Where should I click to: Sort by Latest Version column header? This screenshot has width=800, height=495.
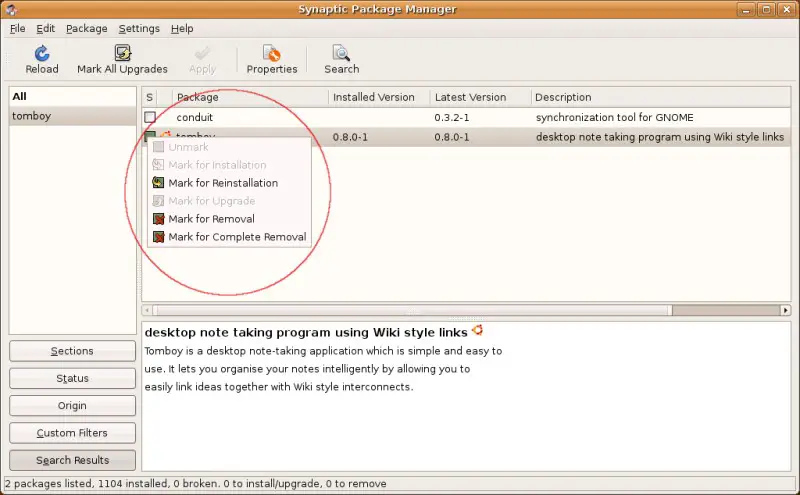tap(480, 97)
